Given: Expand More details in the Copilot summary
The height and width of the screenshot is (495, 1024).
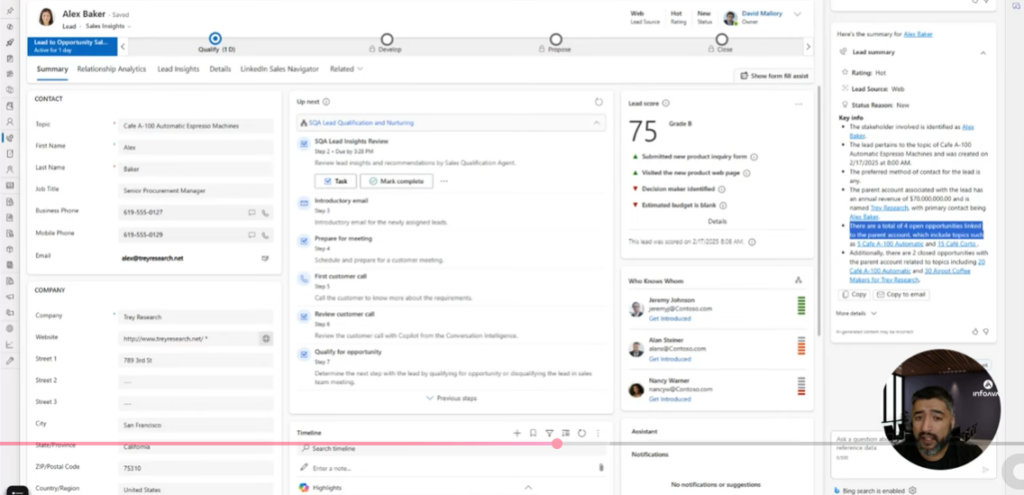Looking at the screenshot, I should tap(854, 313).
